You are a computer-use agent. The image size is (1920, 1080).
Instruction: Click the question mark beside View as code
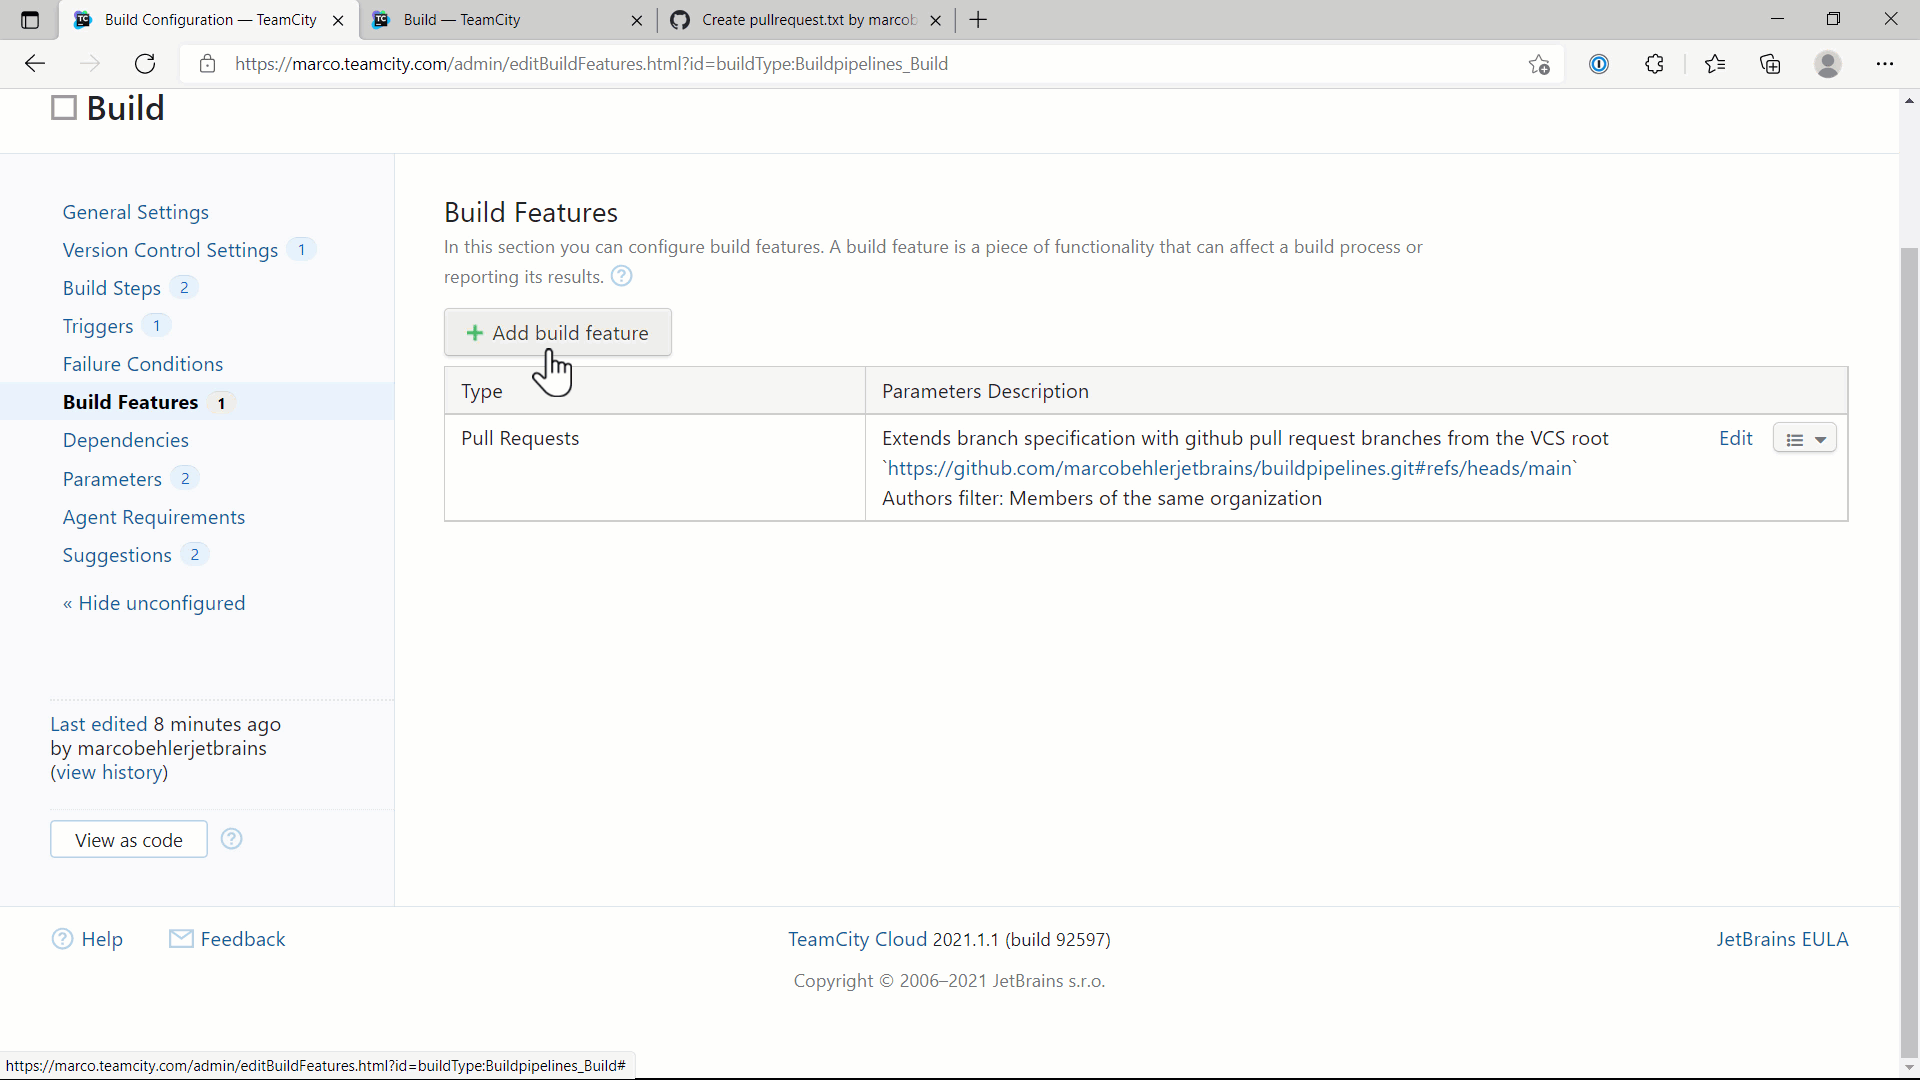pos(231,839)
